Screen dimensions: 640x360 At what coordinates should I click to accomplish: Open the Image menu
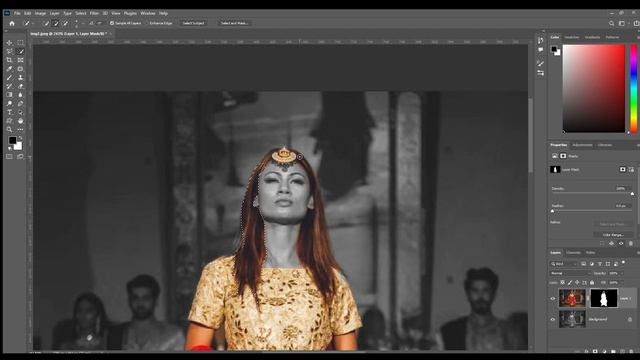(x=40, y=13)
